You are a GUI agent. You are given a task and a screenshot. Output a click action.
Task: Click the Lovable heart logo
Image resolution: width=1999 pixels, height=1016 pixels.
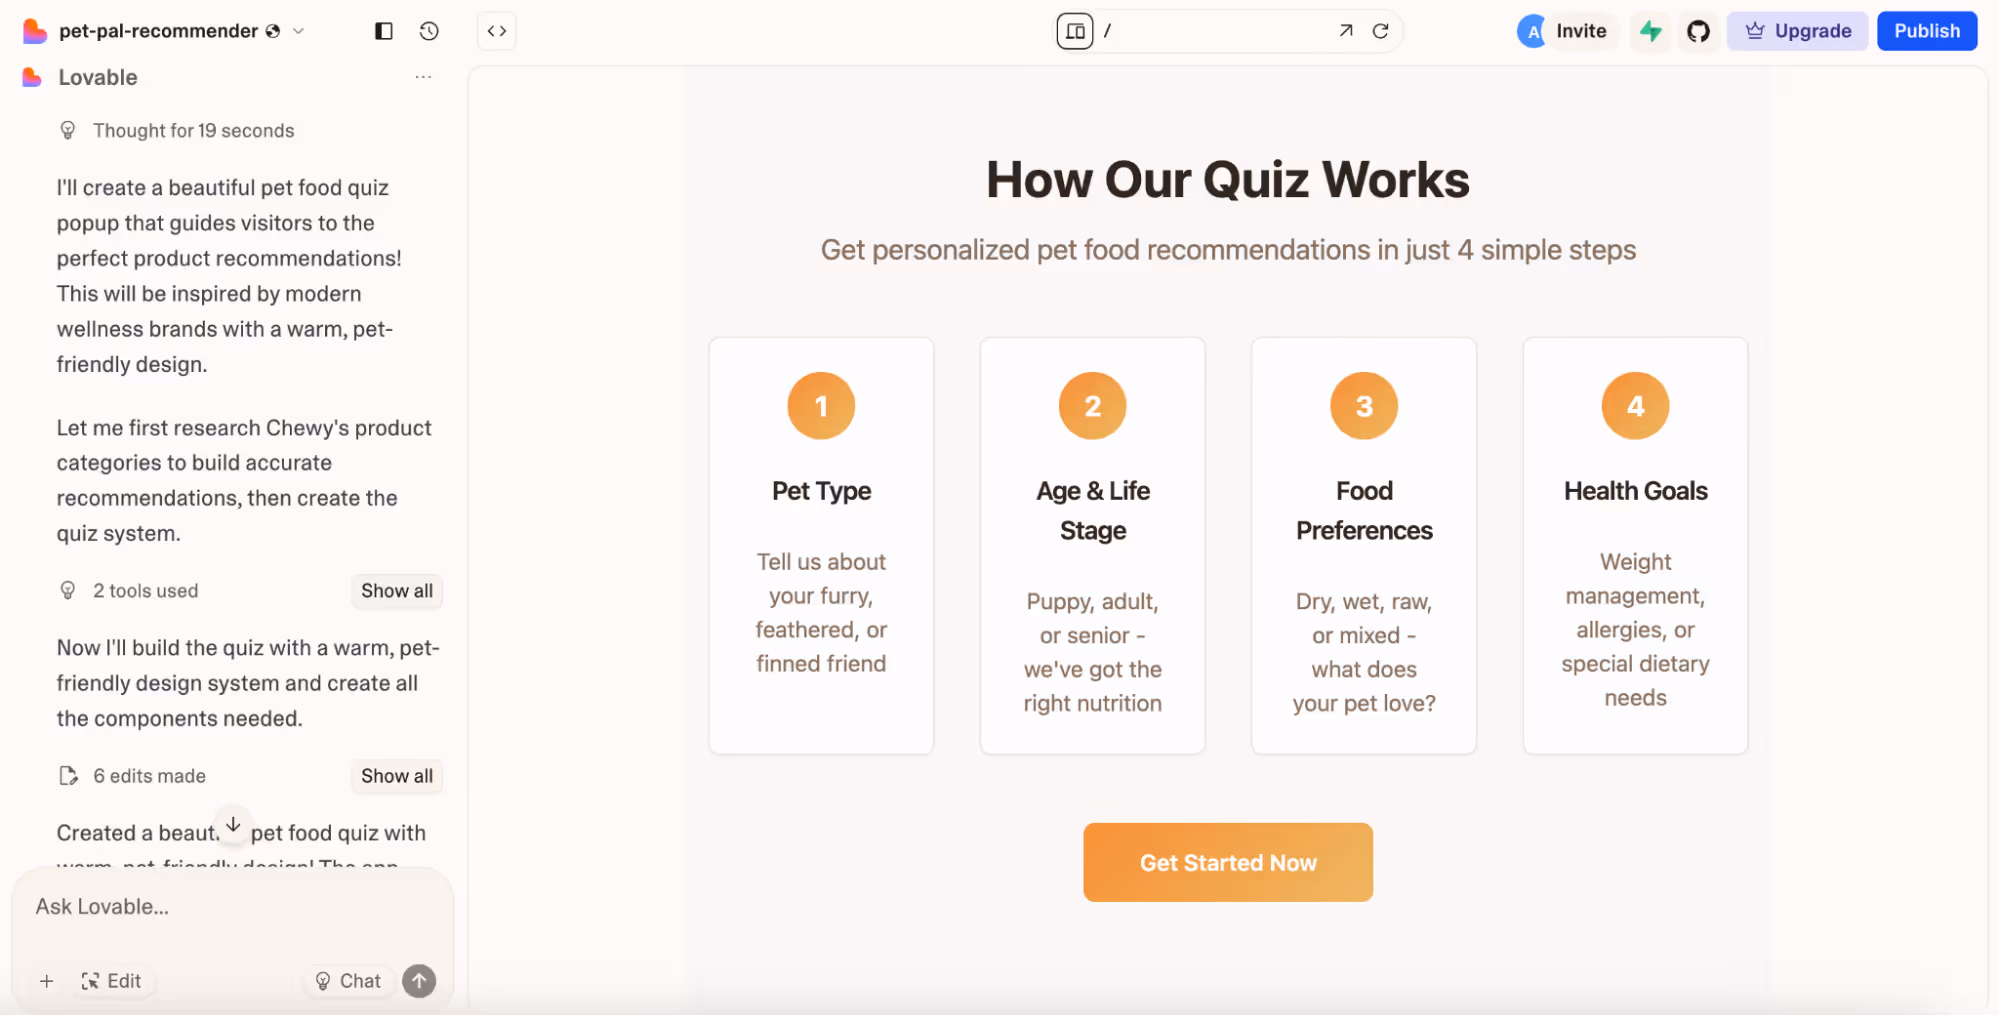tap(35, 31)
